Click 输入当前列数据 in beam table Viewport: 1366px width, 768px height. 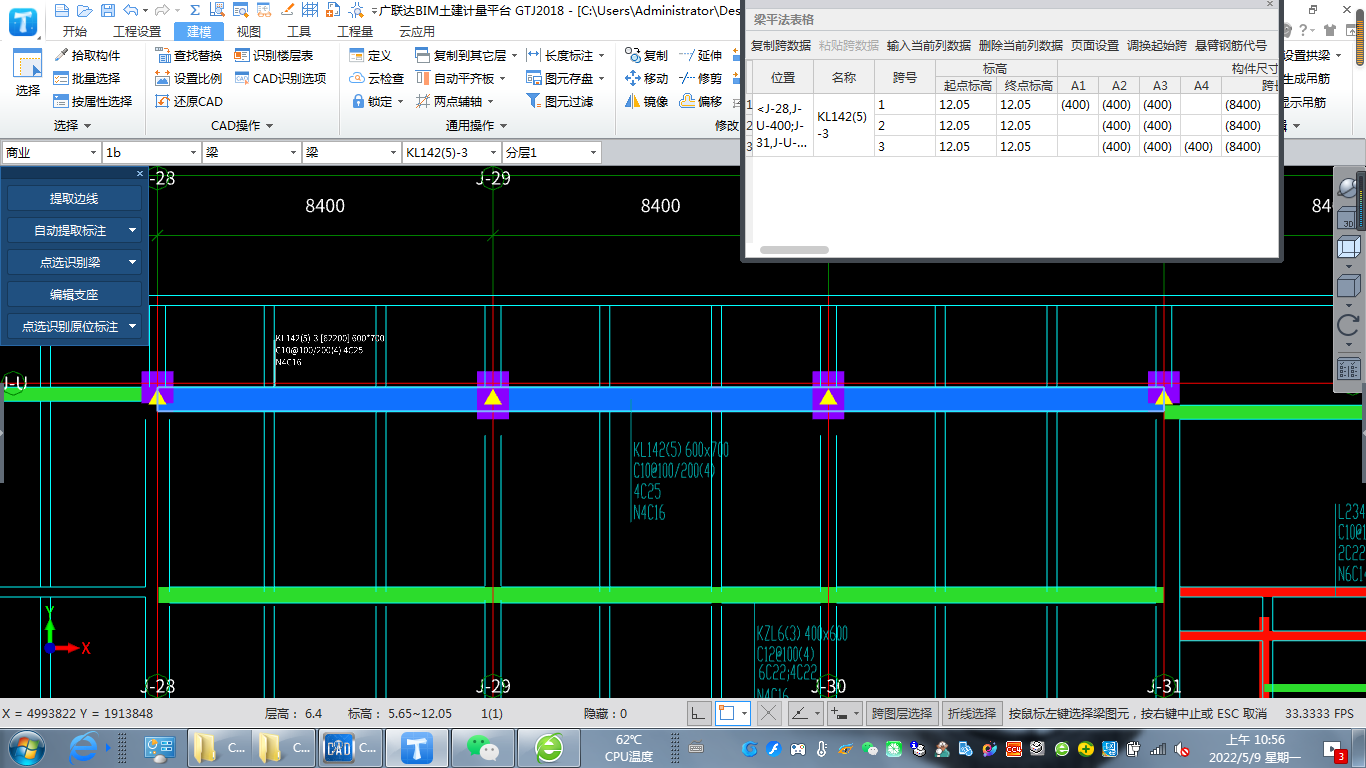929,46
